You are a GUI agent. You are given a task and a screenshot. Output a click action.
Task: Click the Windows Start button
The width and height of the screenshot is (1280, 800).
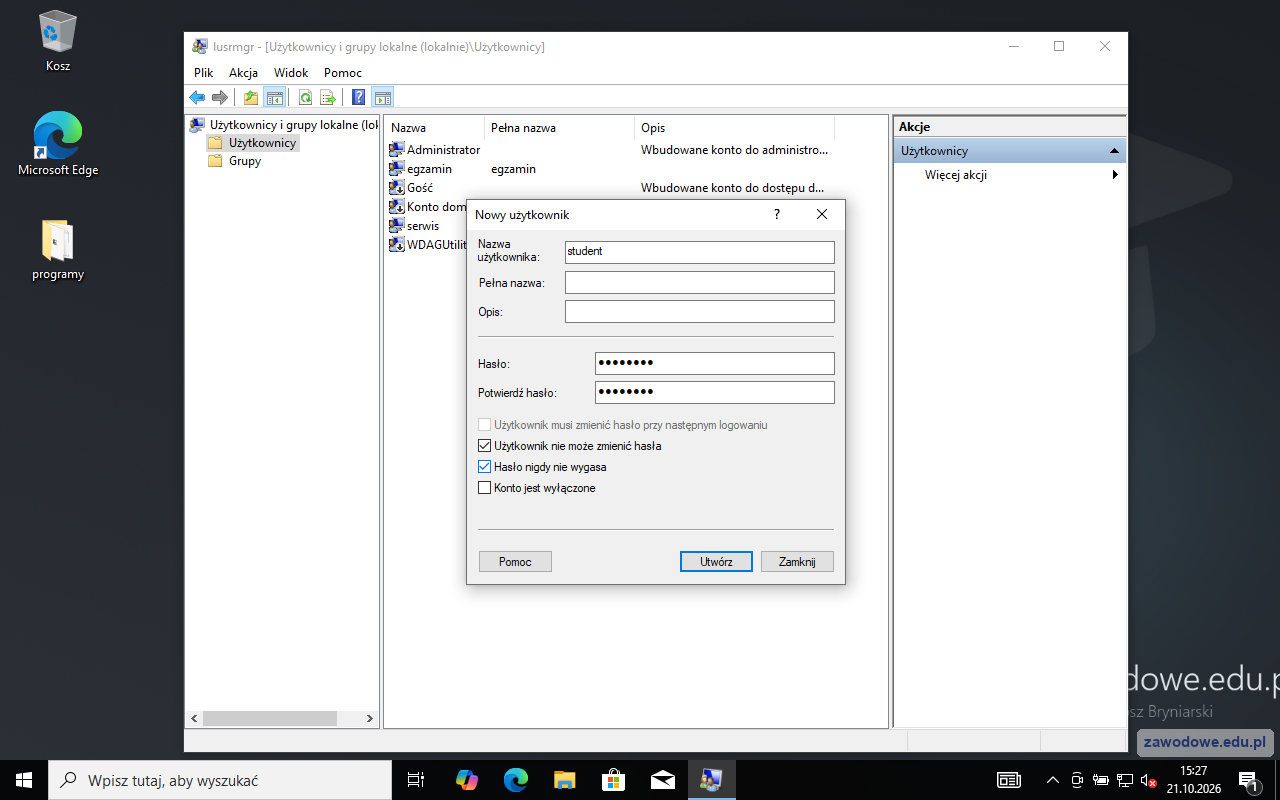pyautogui.click(x=24, y=780)
